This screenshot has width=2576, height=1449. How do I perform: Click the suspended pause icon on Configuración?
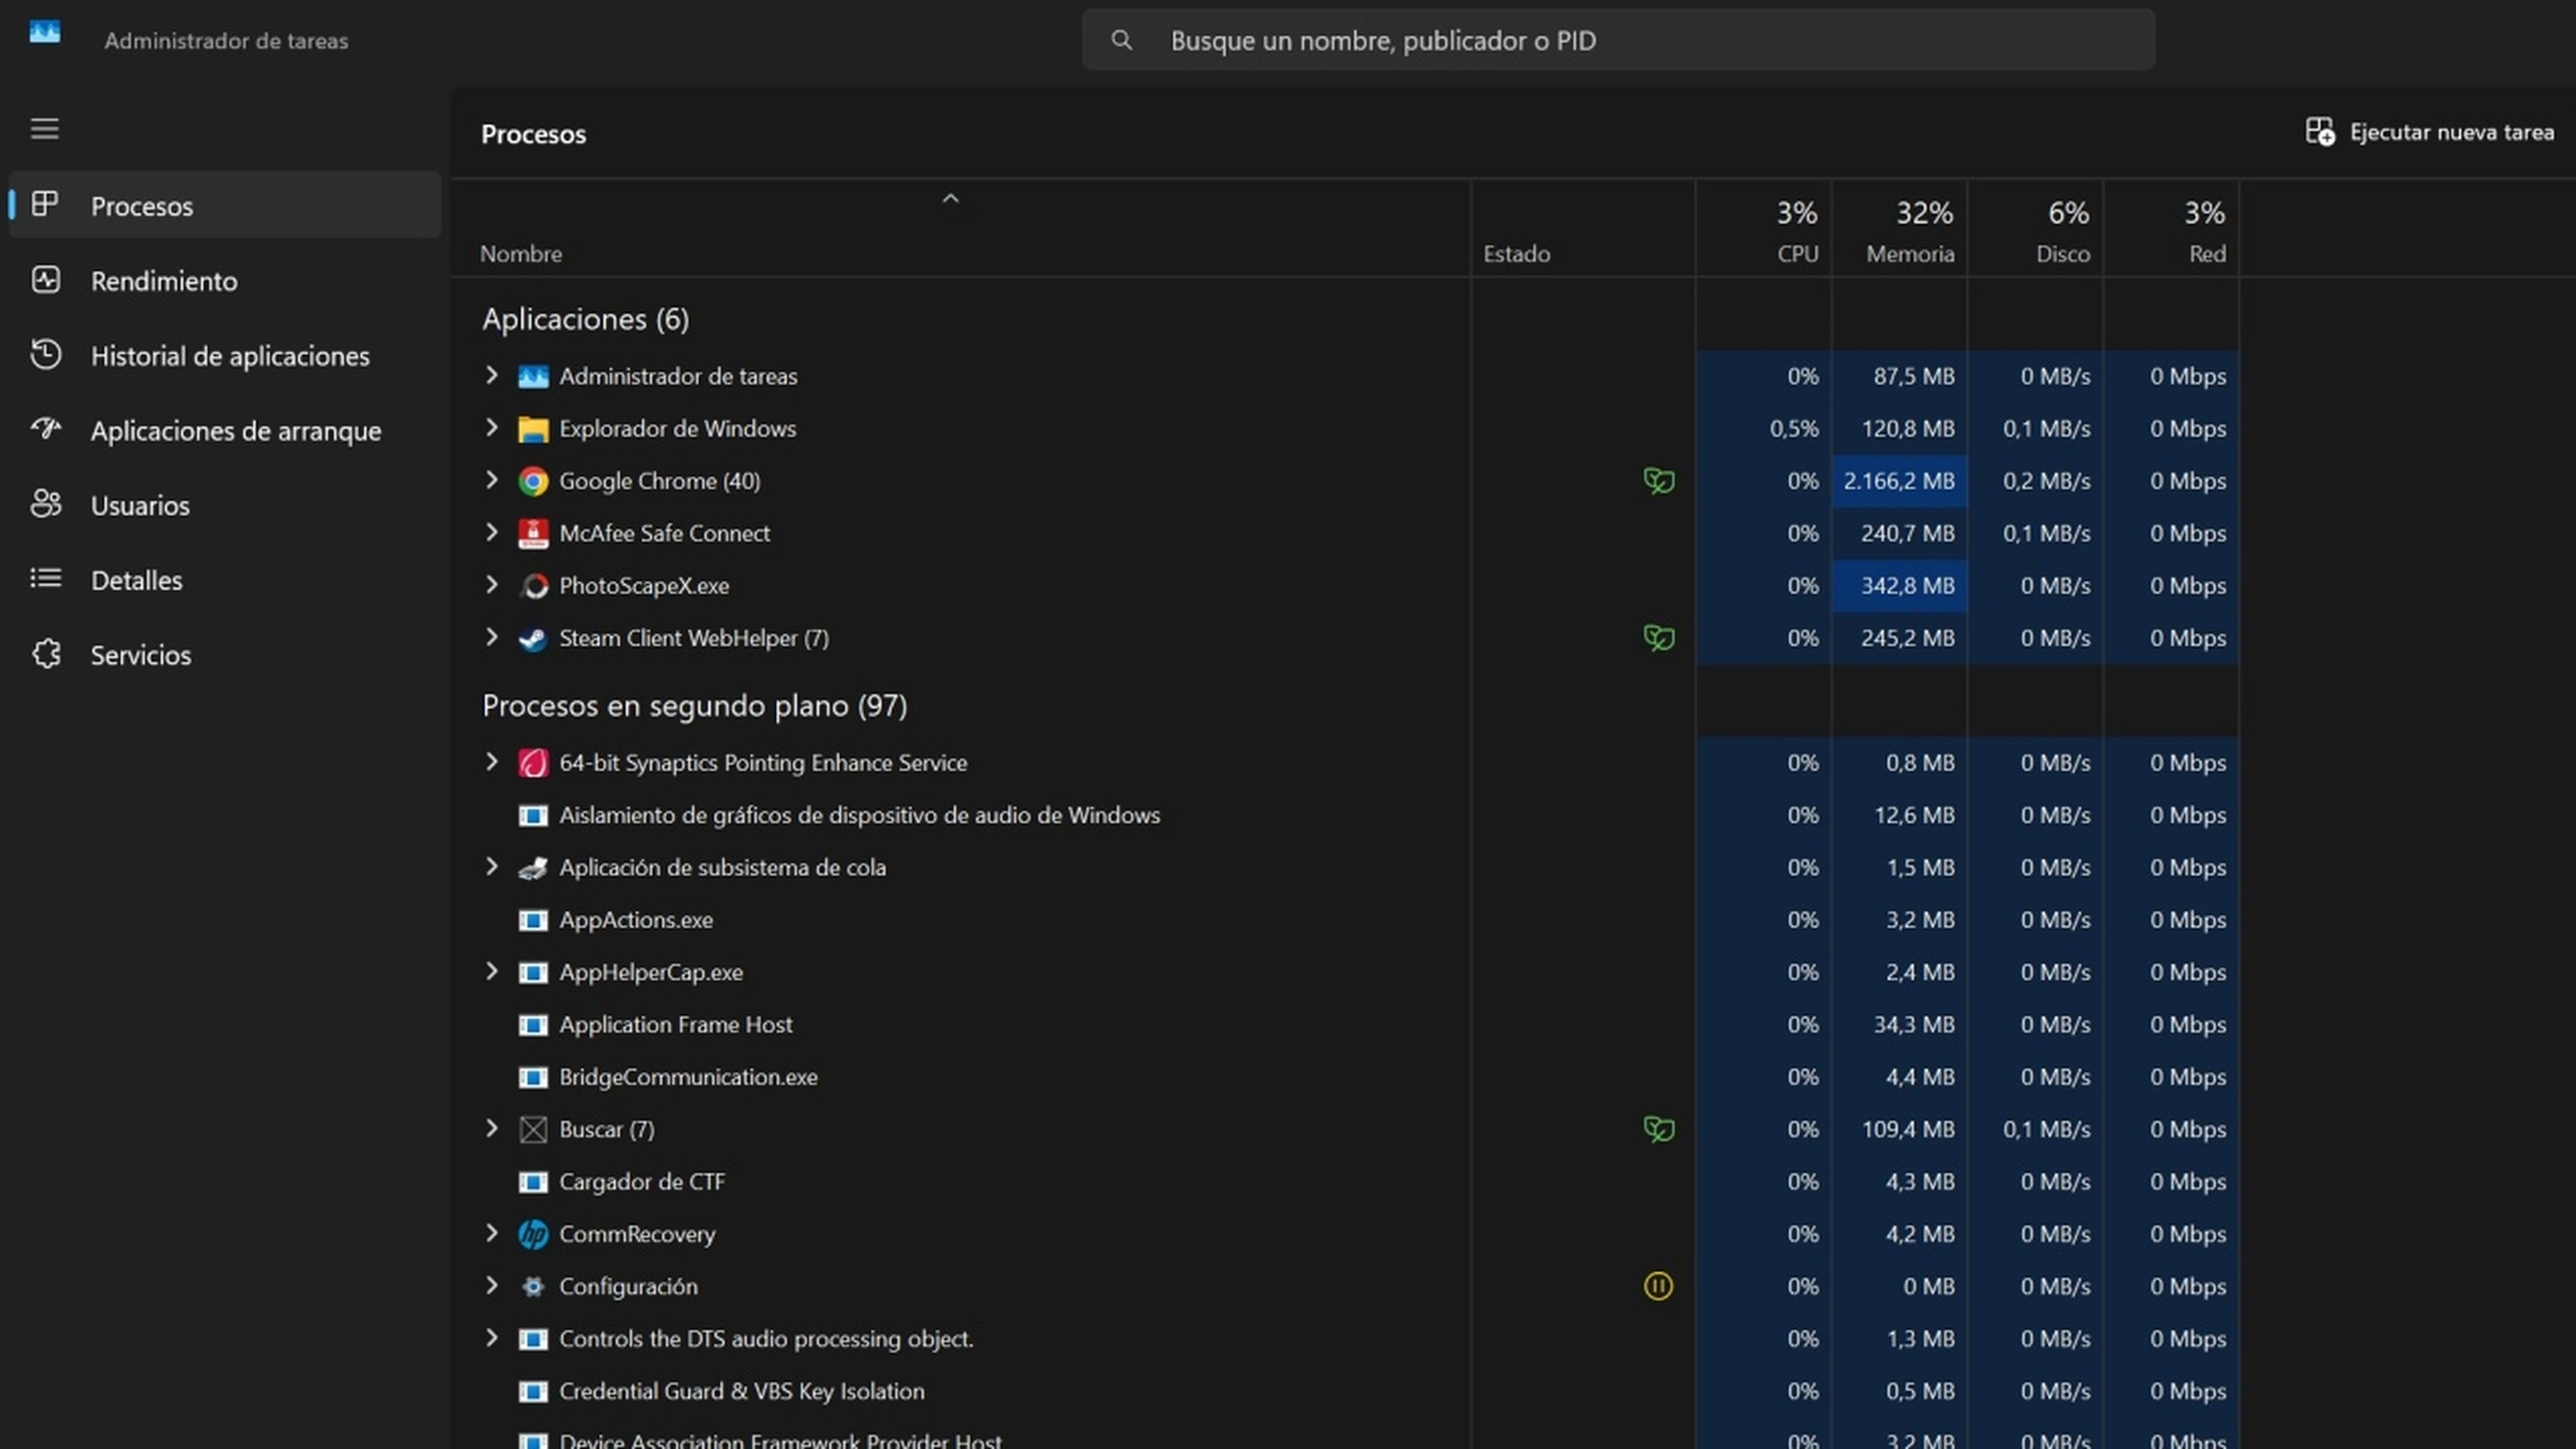tap(1658, 1286)
